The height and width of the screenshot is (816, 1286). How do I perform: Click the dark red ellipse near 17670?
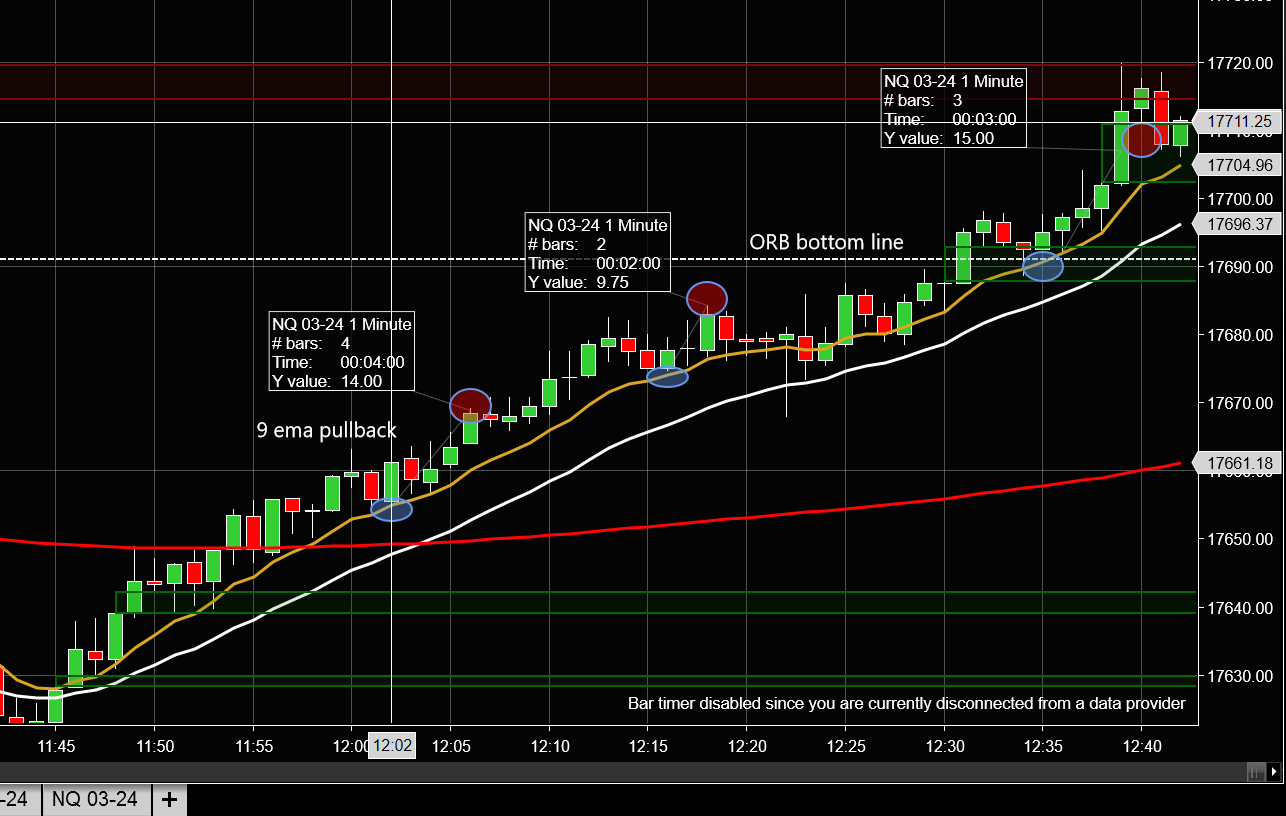pos(470,405)
